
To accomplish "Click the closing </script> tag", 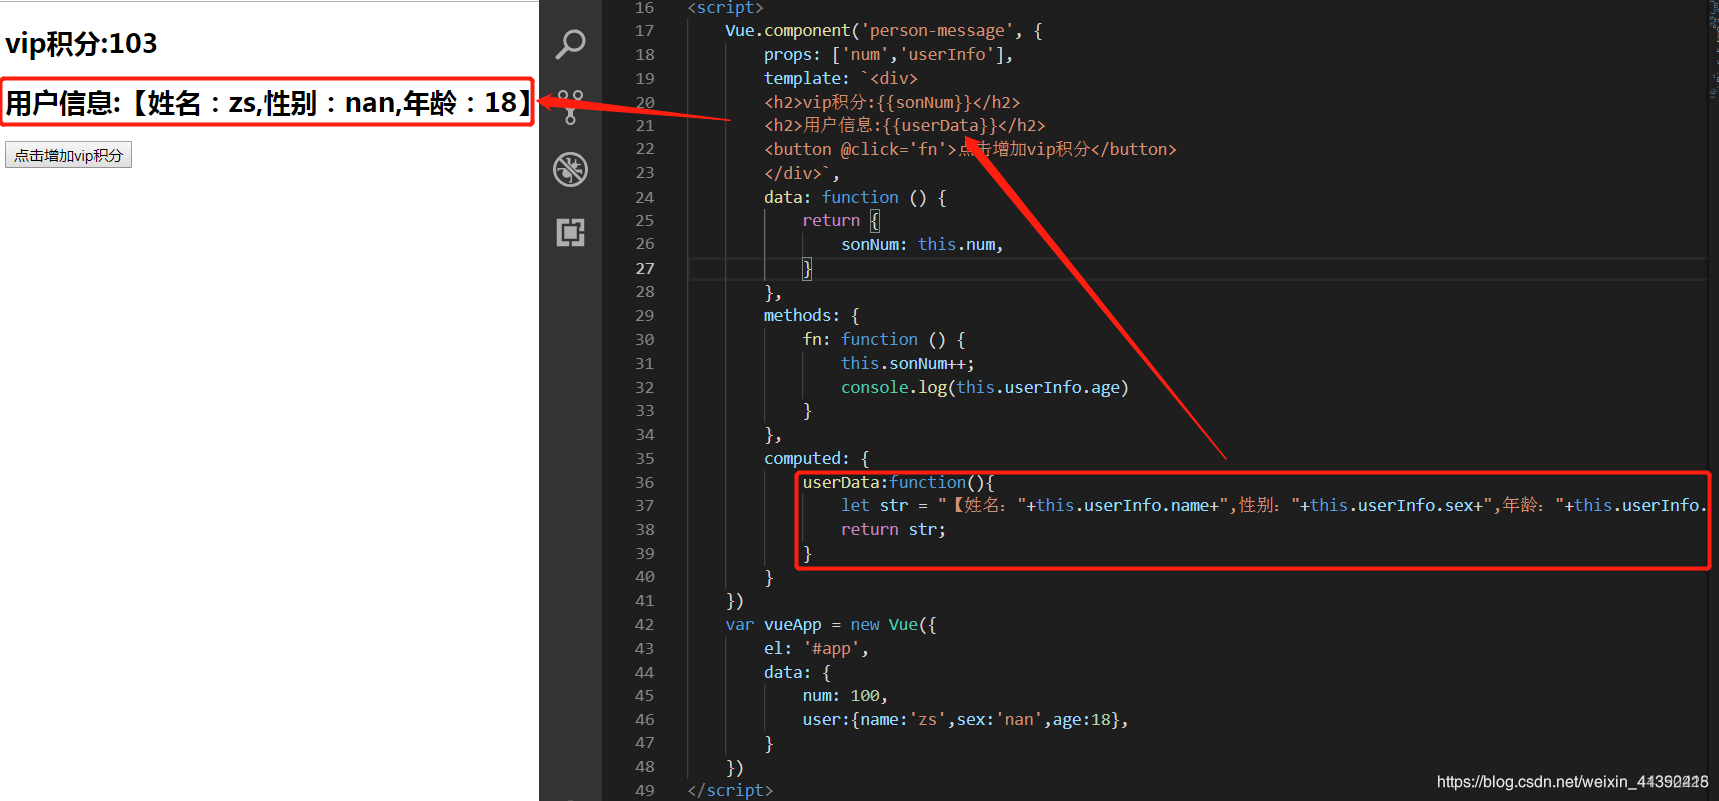I will (x=730, y=790).
